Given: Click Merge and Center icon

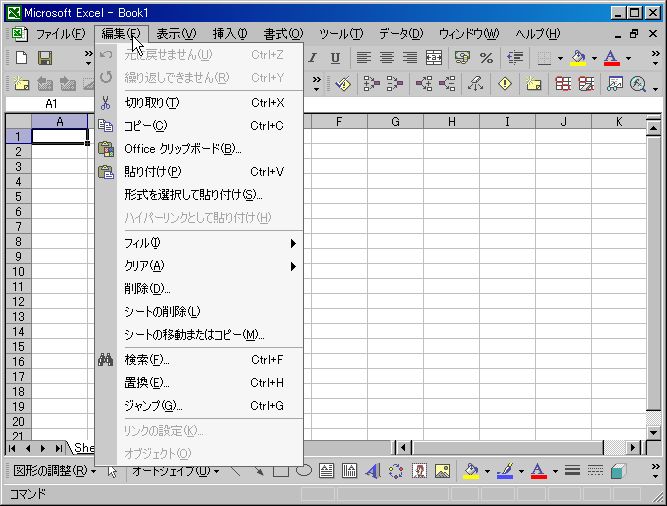Looking at the screenshot, I should click(x=433, y=57).
